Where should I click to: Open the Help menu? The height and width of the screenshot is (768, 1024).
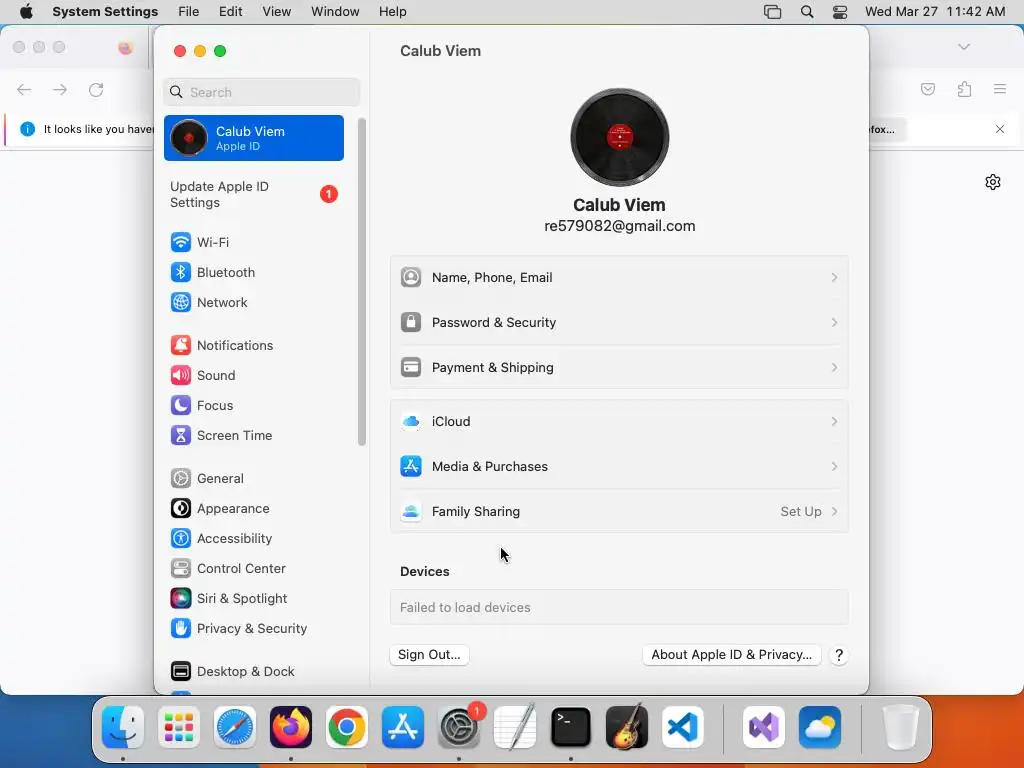(392, 12)
